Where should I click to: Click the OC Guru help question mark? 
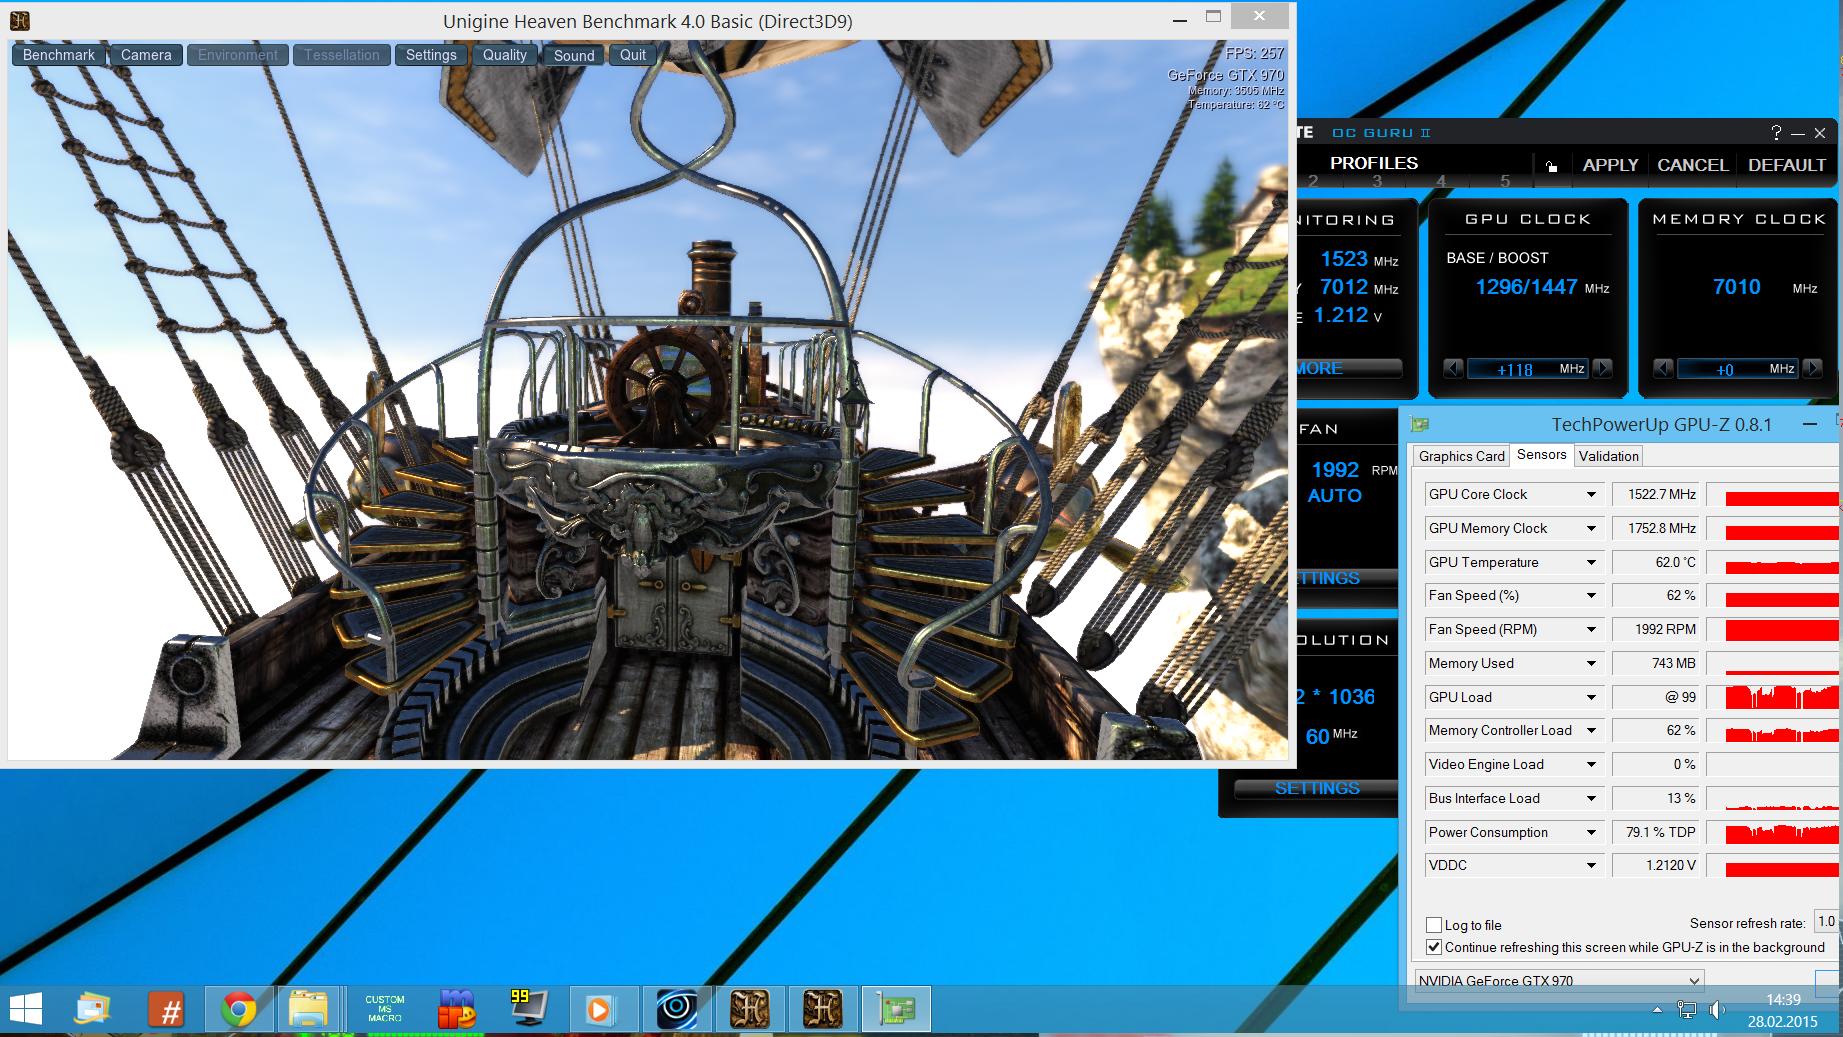(x=1776, y=133)
